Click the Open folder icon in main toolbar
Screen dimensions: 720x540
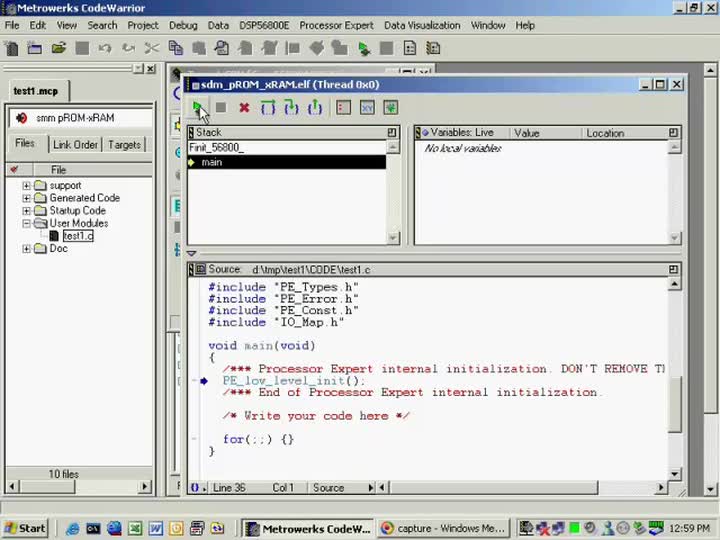pyautogui.click(x=58, y=48)
